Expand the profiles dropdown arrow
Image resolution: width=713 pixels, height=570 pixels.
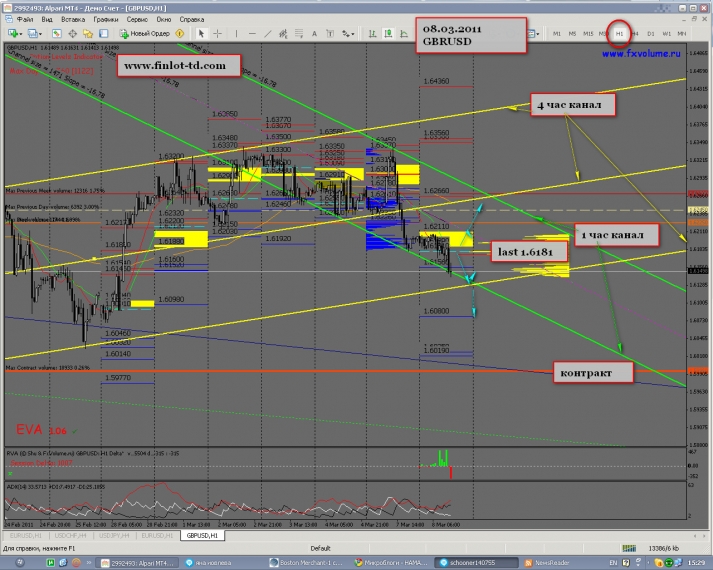[40, 34]
